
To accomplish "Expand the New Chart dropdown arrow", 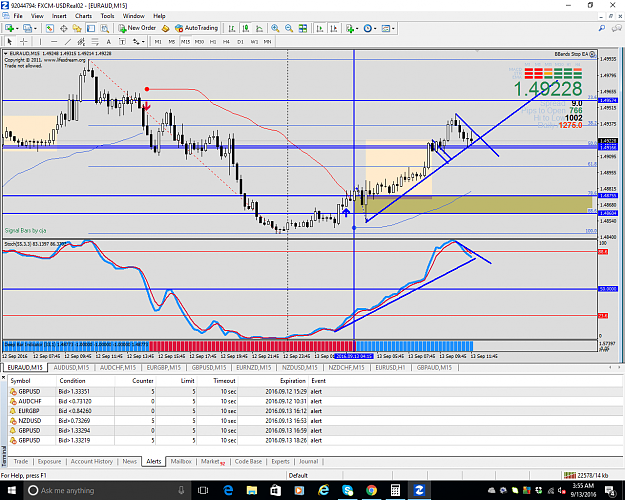I will [17, 29].
